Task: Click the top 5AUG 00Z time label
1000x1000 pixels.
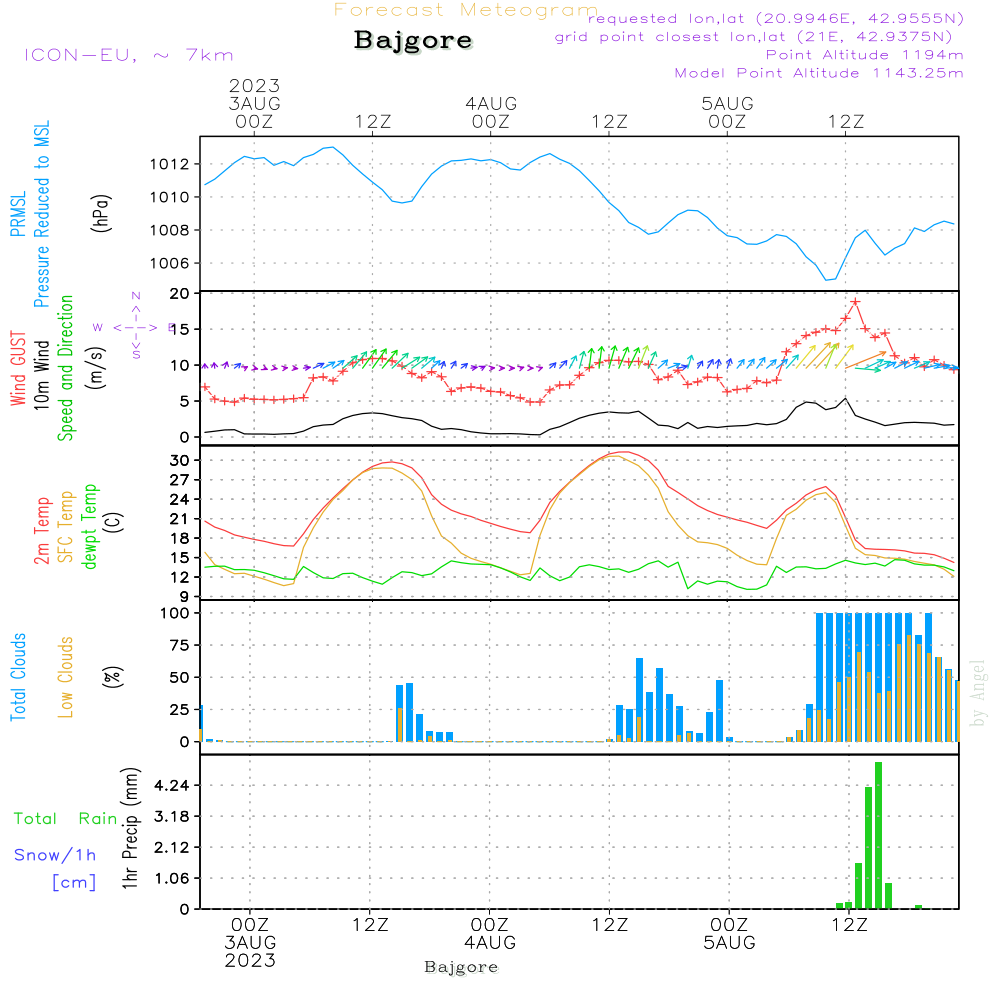Action: pyautogui.click(x=727, y=112)
